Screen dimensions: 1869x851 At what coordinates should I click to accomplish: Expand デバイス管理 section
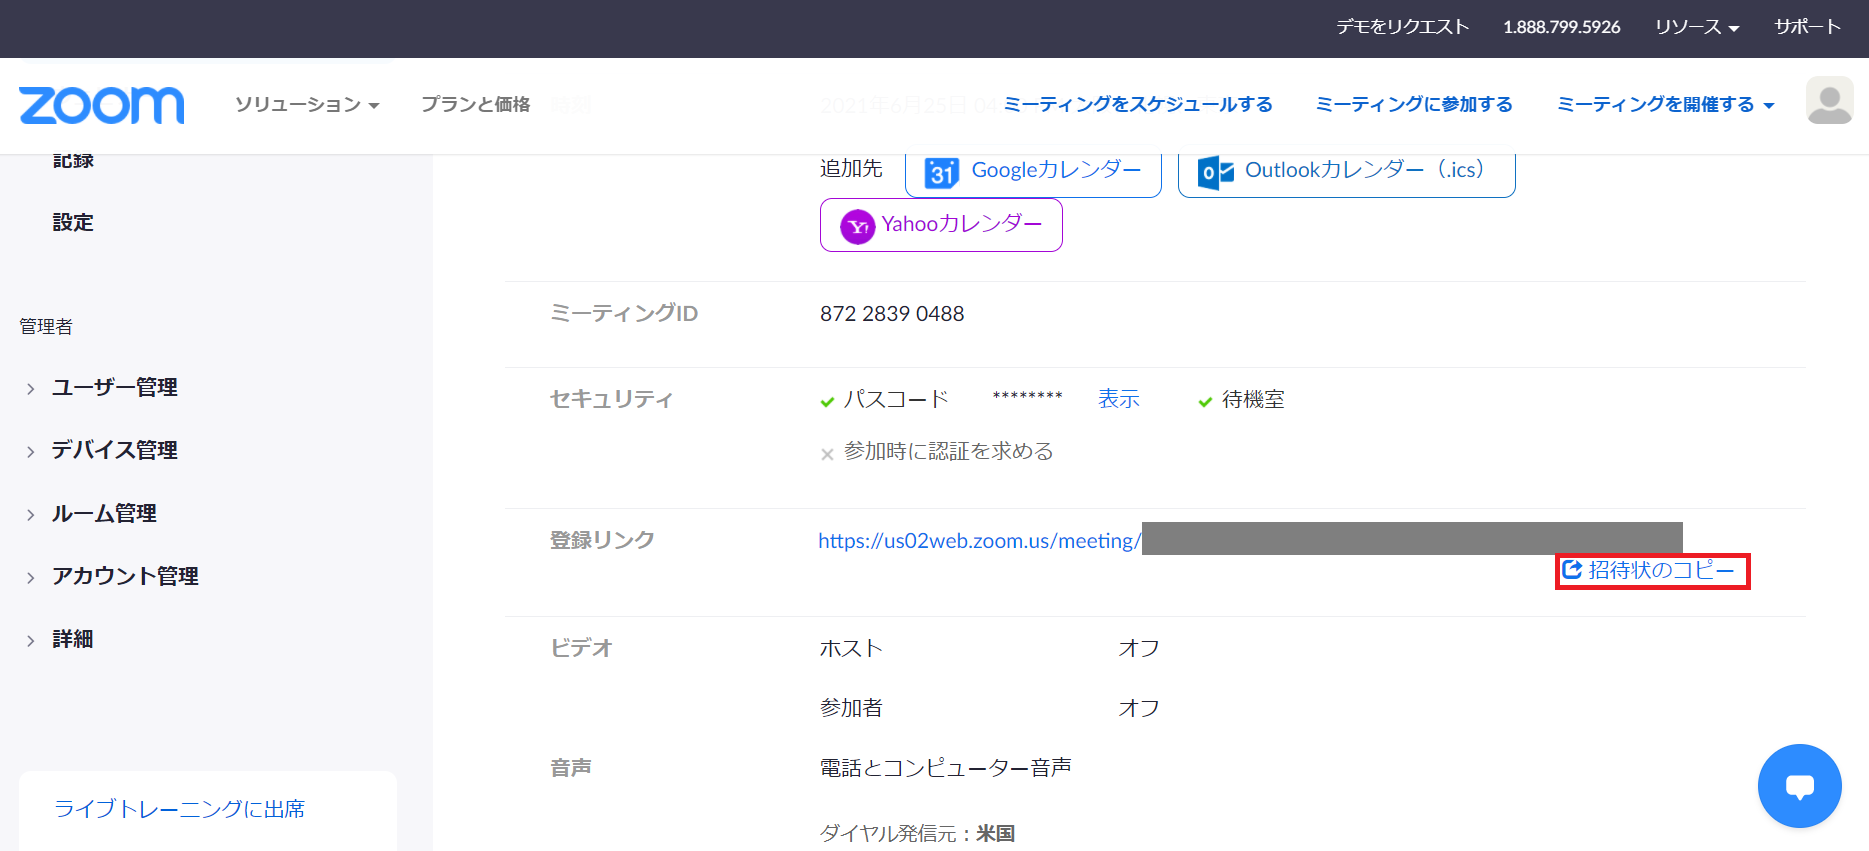pos(31,452)
